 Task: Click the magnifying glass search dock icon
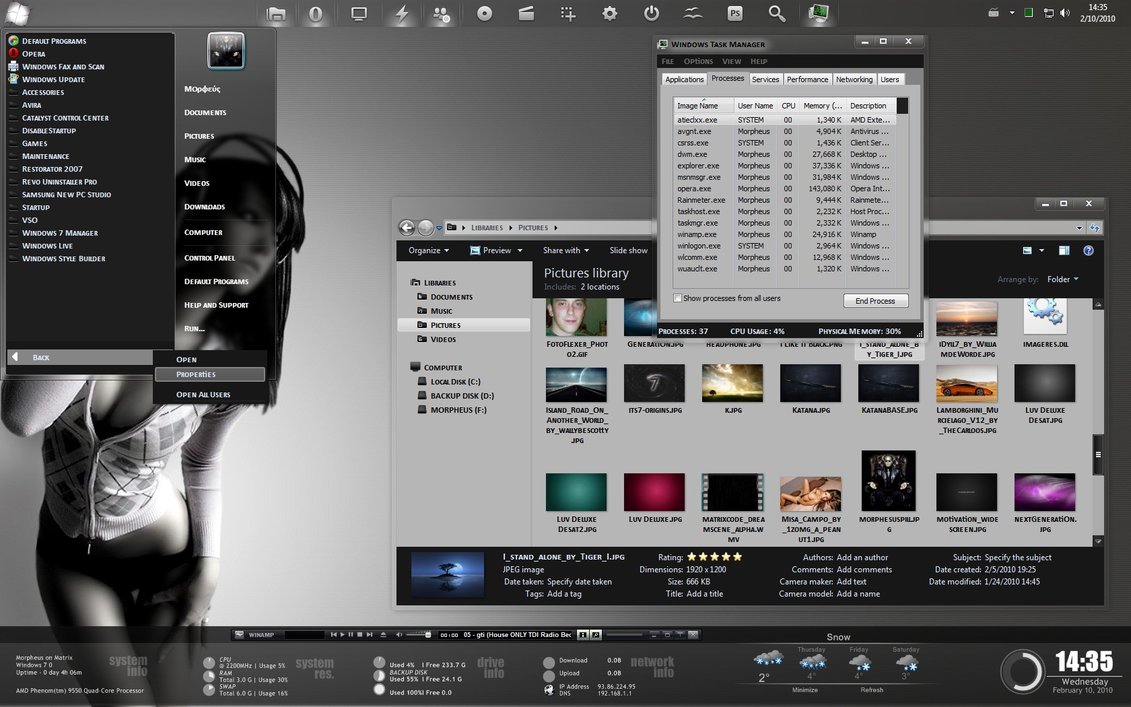point(777,14)
